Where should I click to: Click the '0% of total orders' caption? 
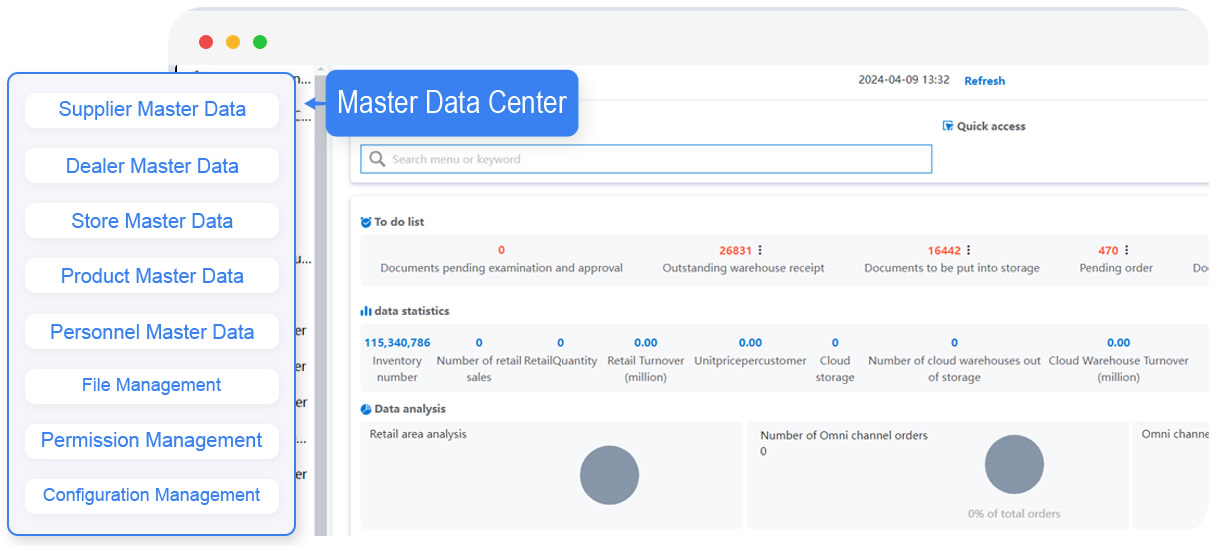click(1014, 514)
